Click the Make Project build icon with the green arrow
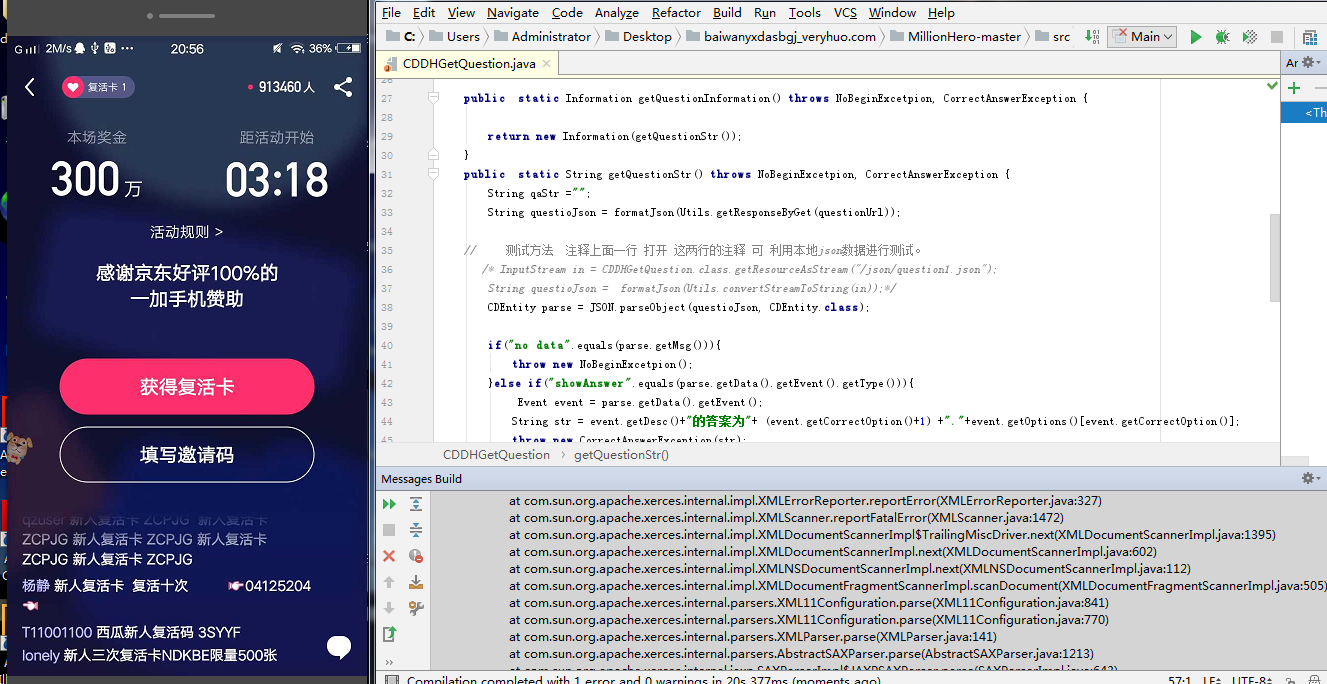Screen dimensions: 1327x684 click(x=1092, y=37)
